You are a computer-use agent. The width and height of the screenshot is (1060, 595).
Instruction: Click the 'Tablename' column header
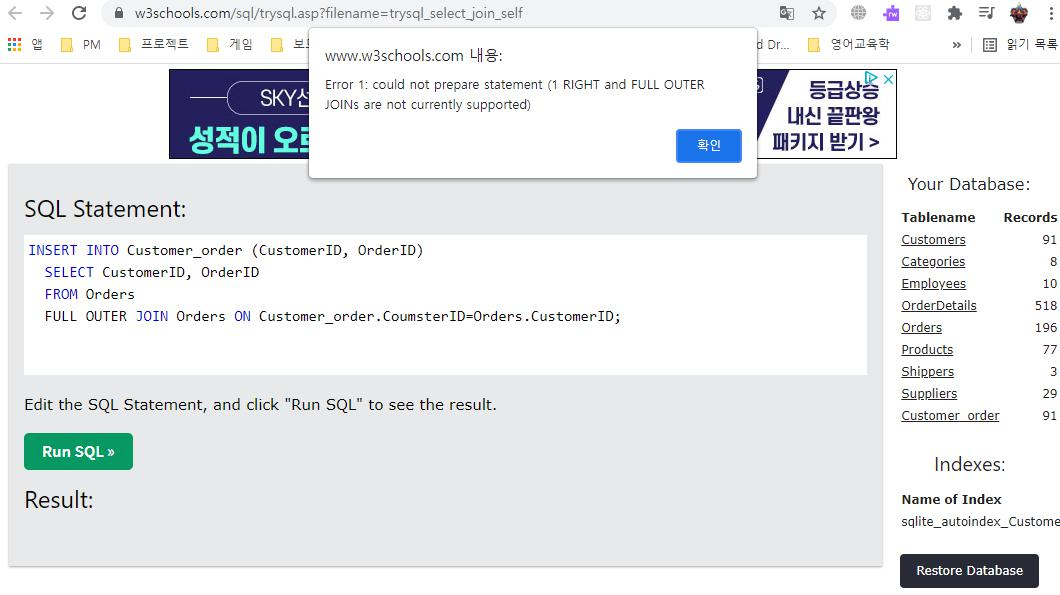938,218
